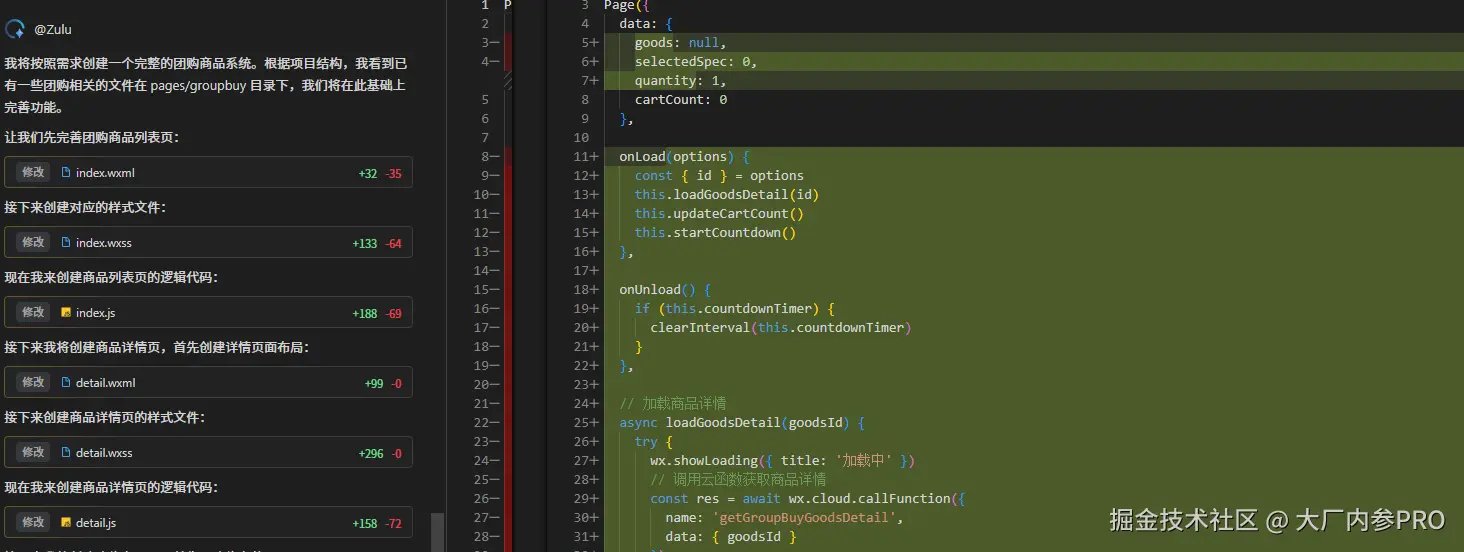The image size is (1464, 552).
Task: Click the 'data: { goodsId }' code line
Action: 730,536
